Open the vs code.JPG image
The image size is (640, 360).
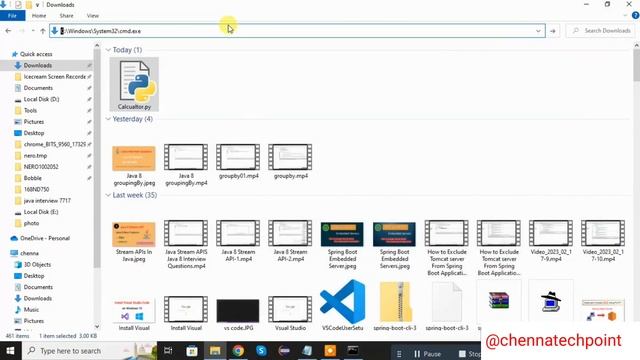[x=238, y=311]
